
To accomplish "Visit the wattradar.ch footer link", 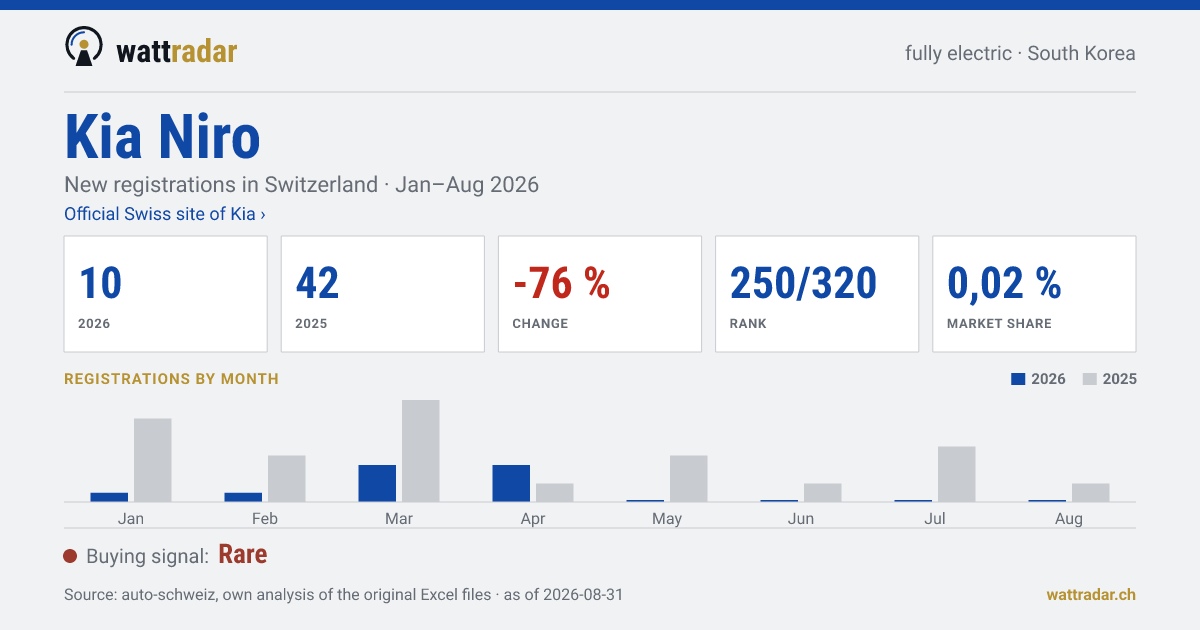I will pos(1091,594).
